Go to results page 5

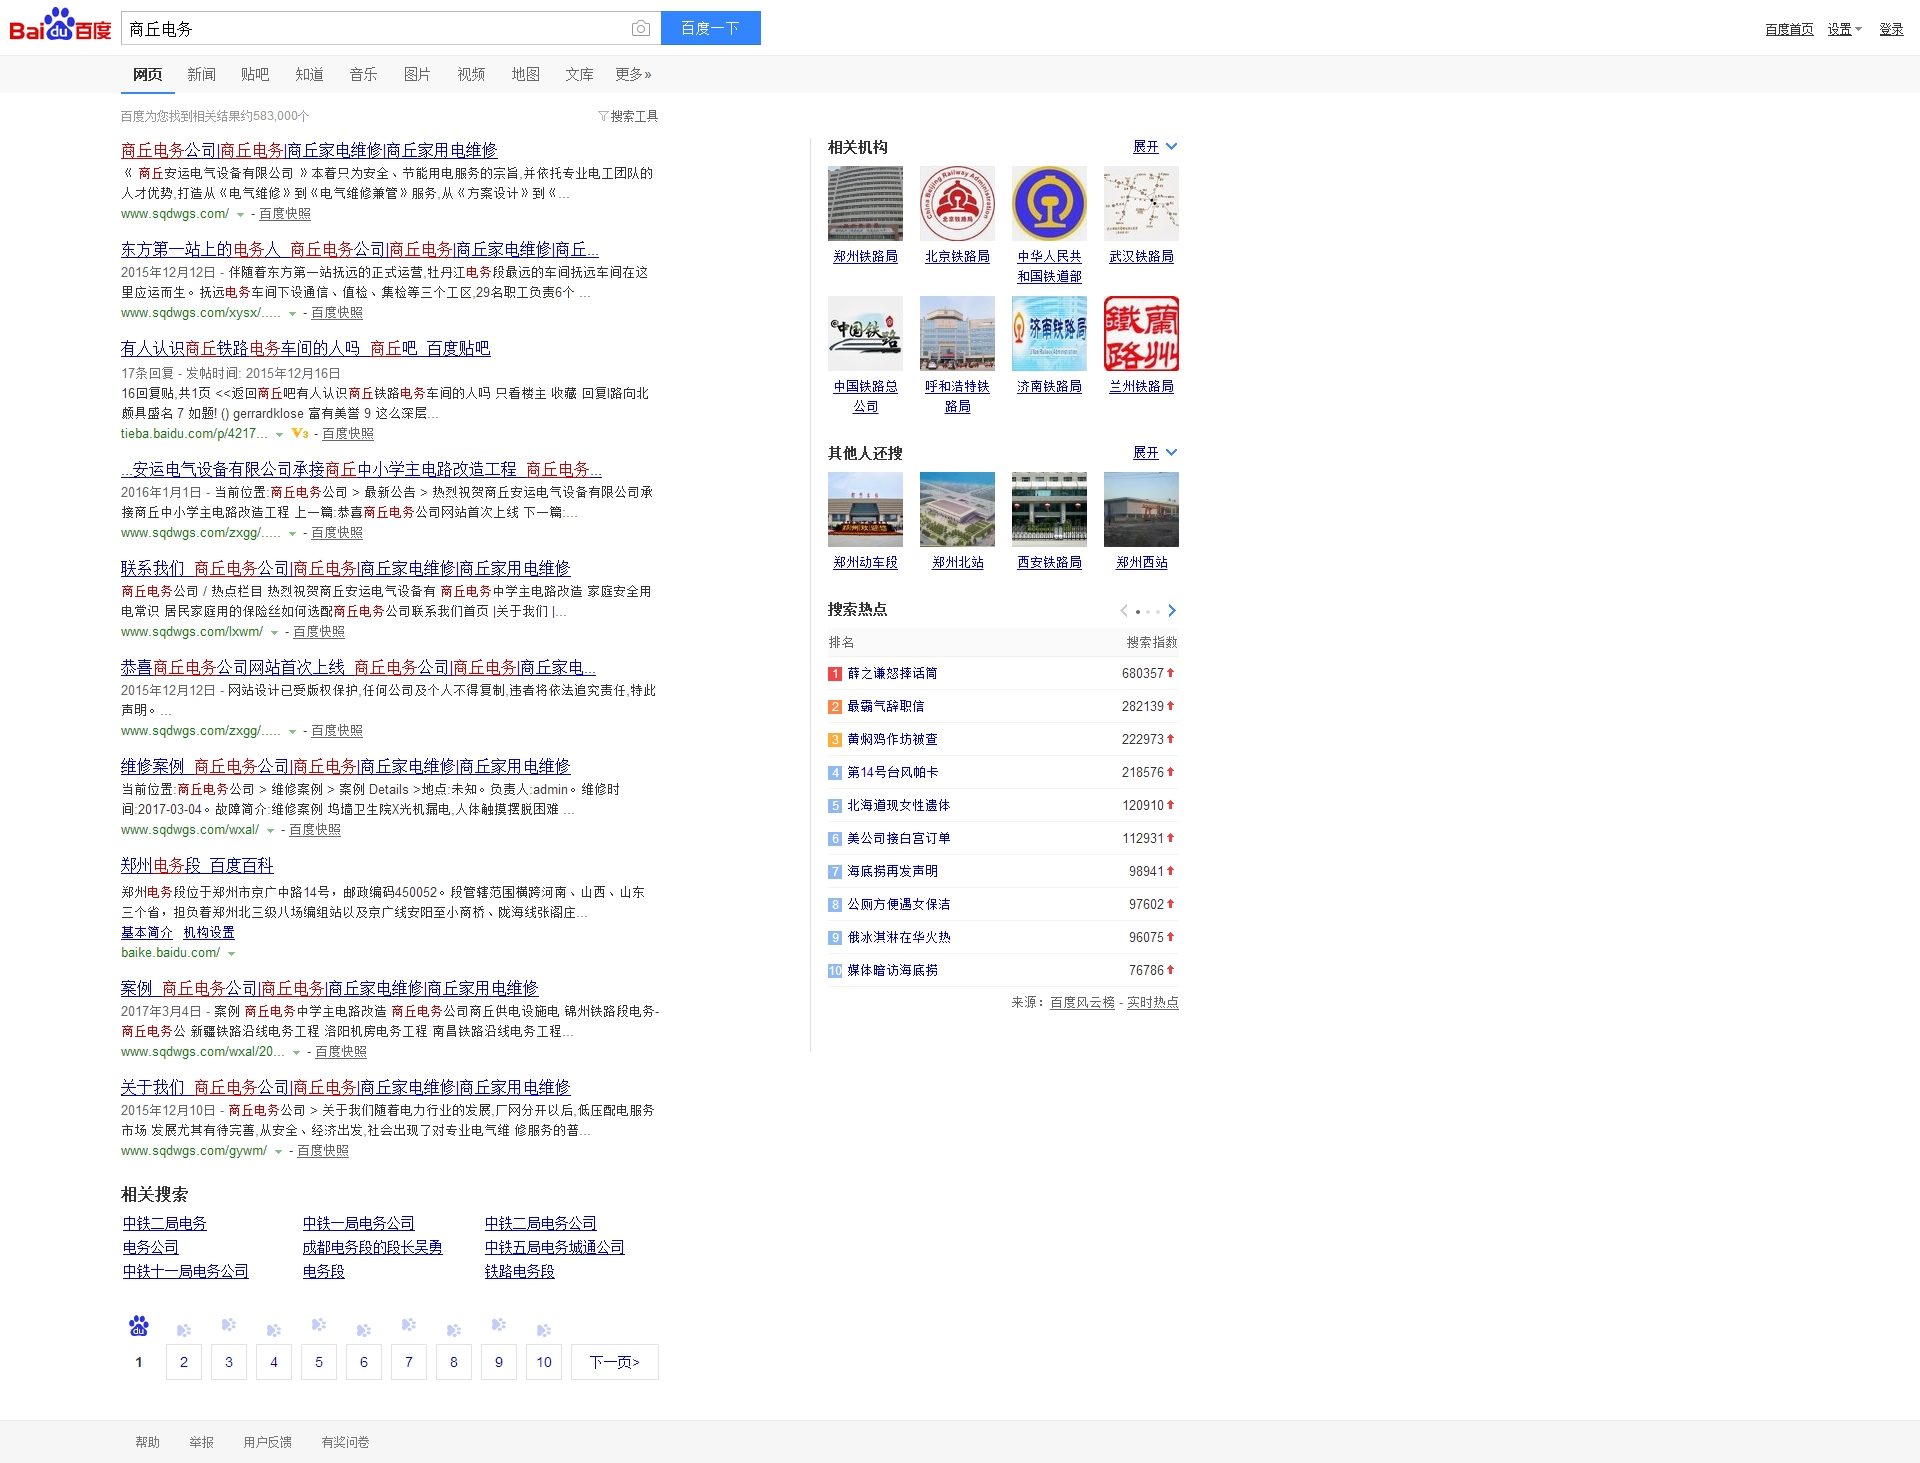point(319,1362)
